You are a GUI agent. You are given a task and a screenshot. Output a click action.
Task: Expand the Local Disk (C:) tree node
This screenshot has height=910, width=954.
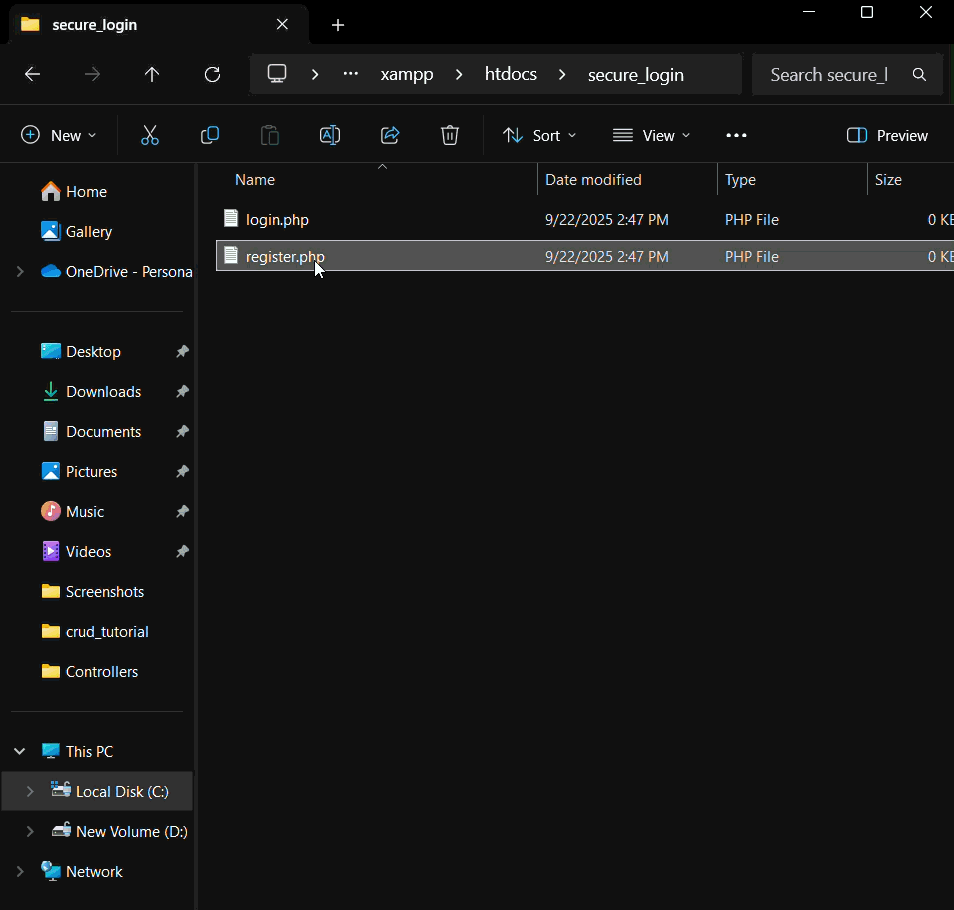pyautogui.click(x=30, y=791)
